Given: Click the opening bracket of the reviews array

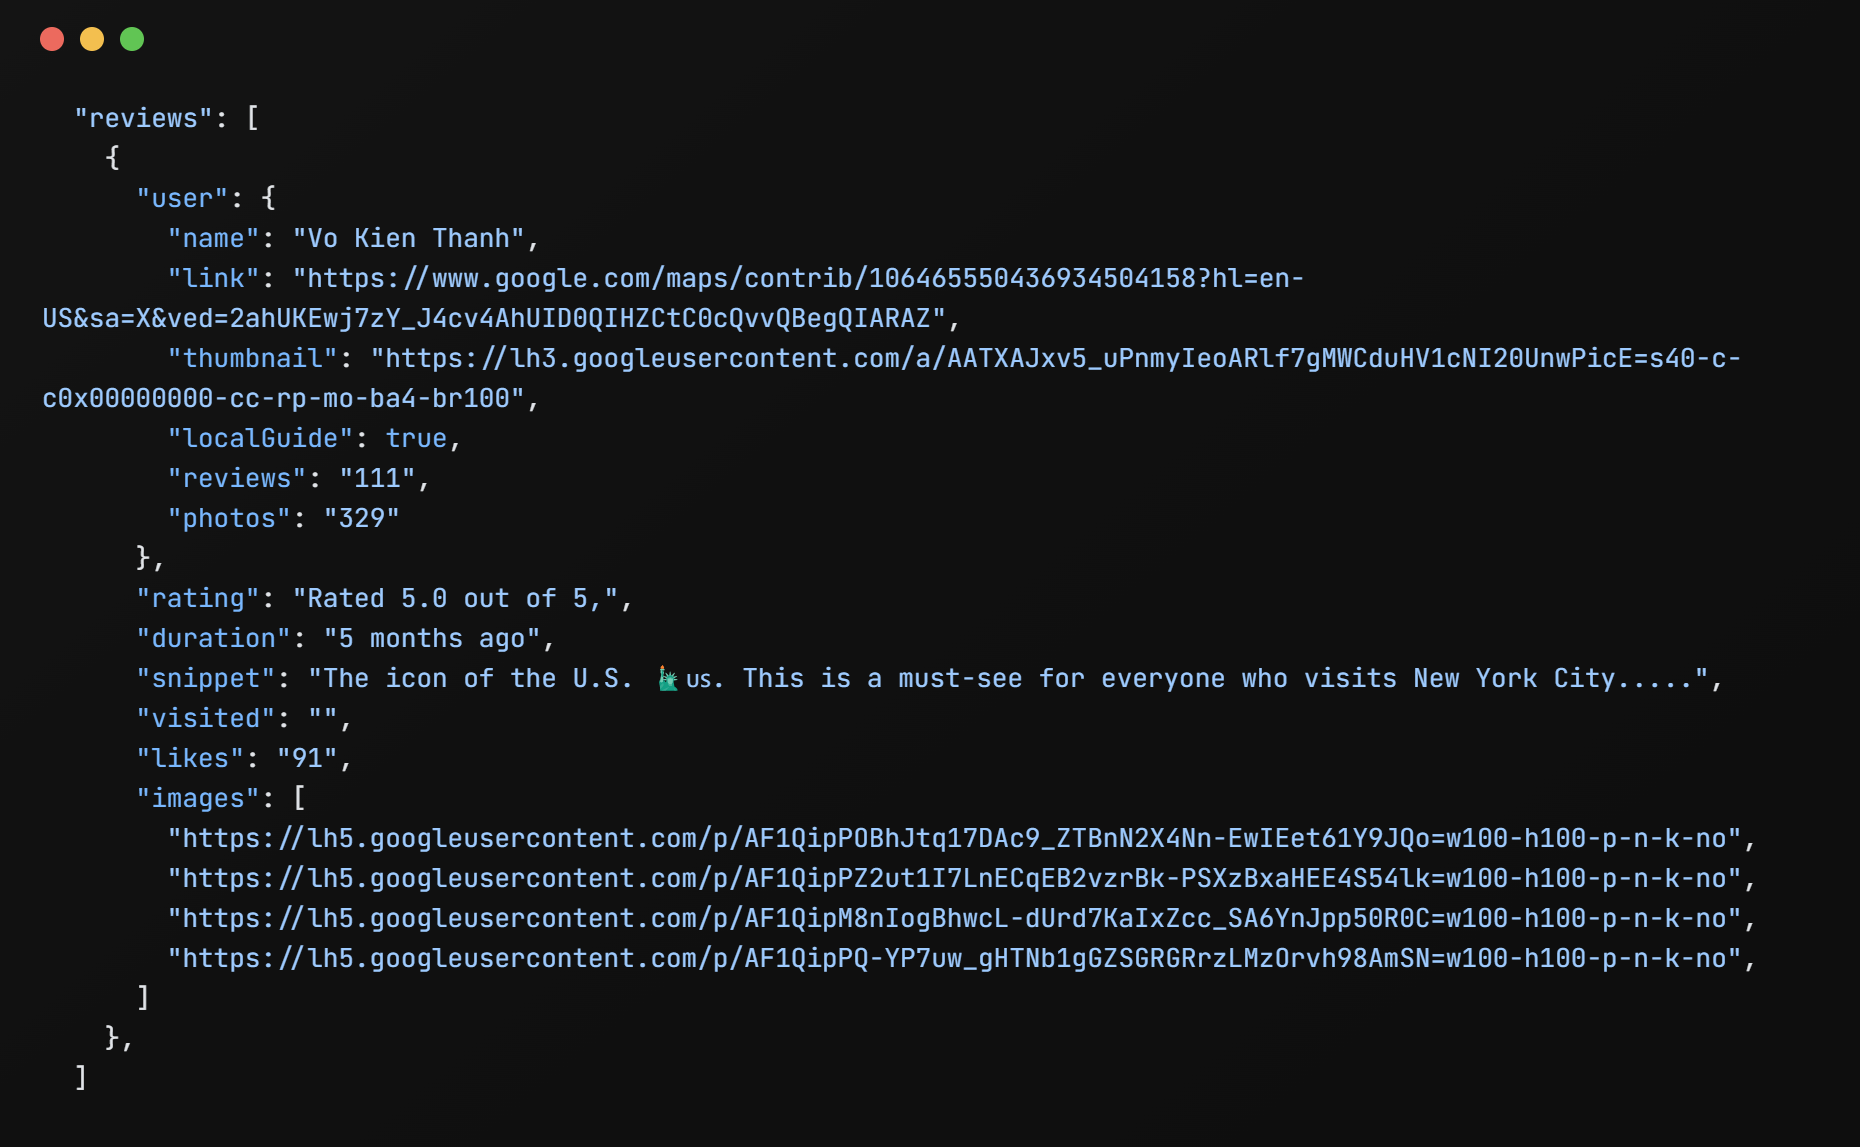Looking at the screenshot, I should [x=253, y=117].
